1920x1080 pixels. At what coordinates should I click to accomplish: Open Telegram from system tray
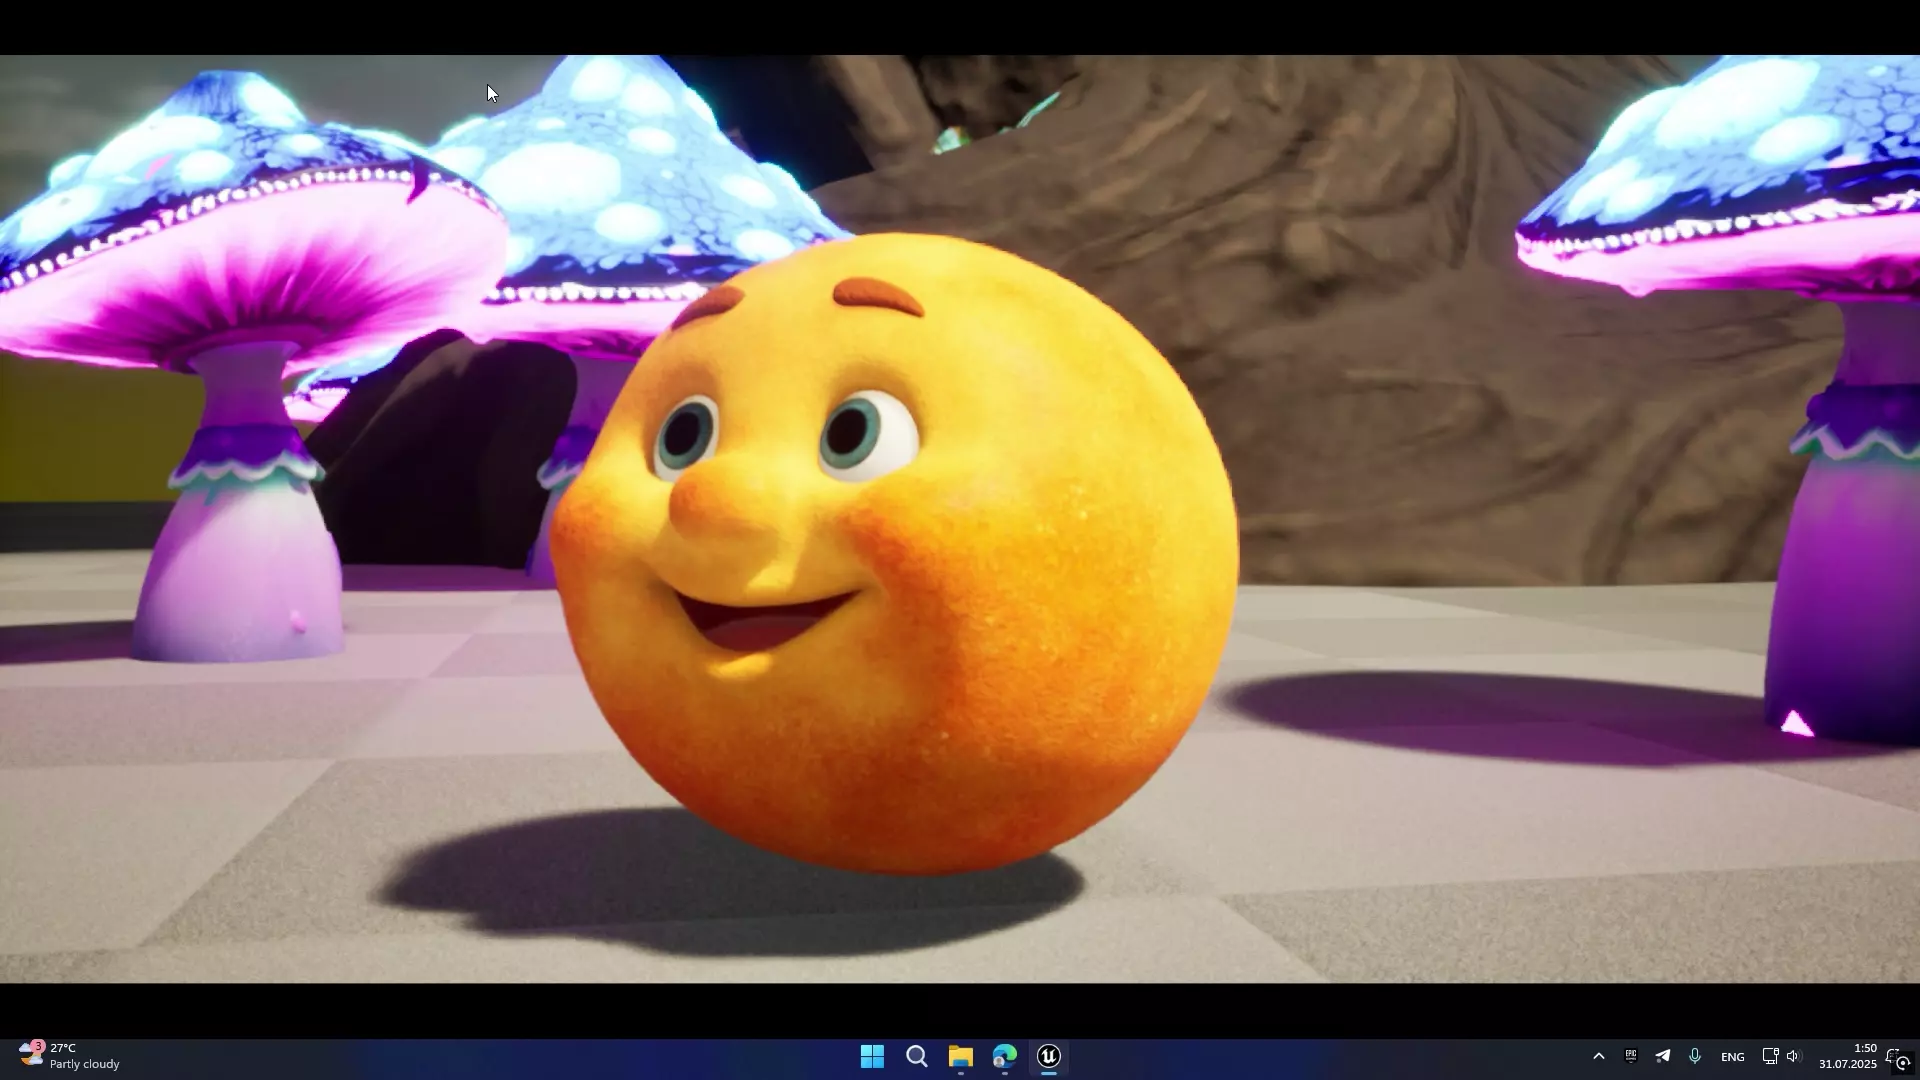pos(1663,1056)
